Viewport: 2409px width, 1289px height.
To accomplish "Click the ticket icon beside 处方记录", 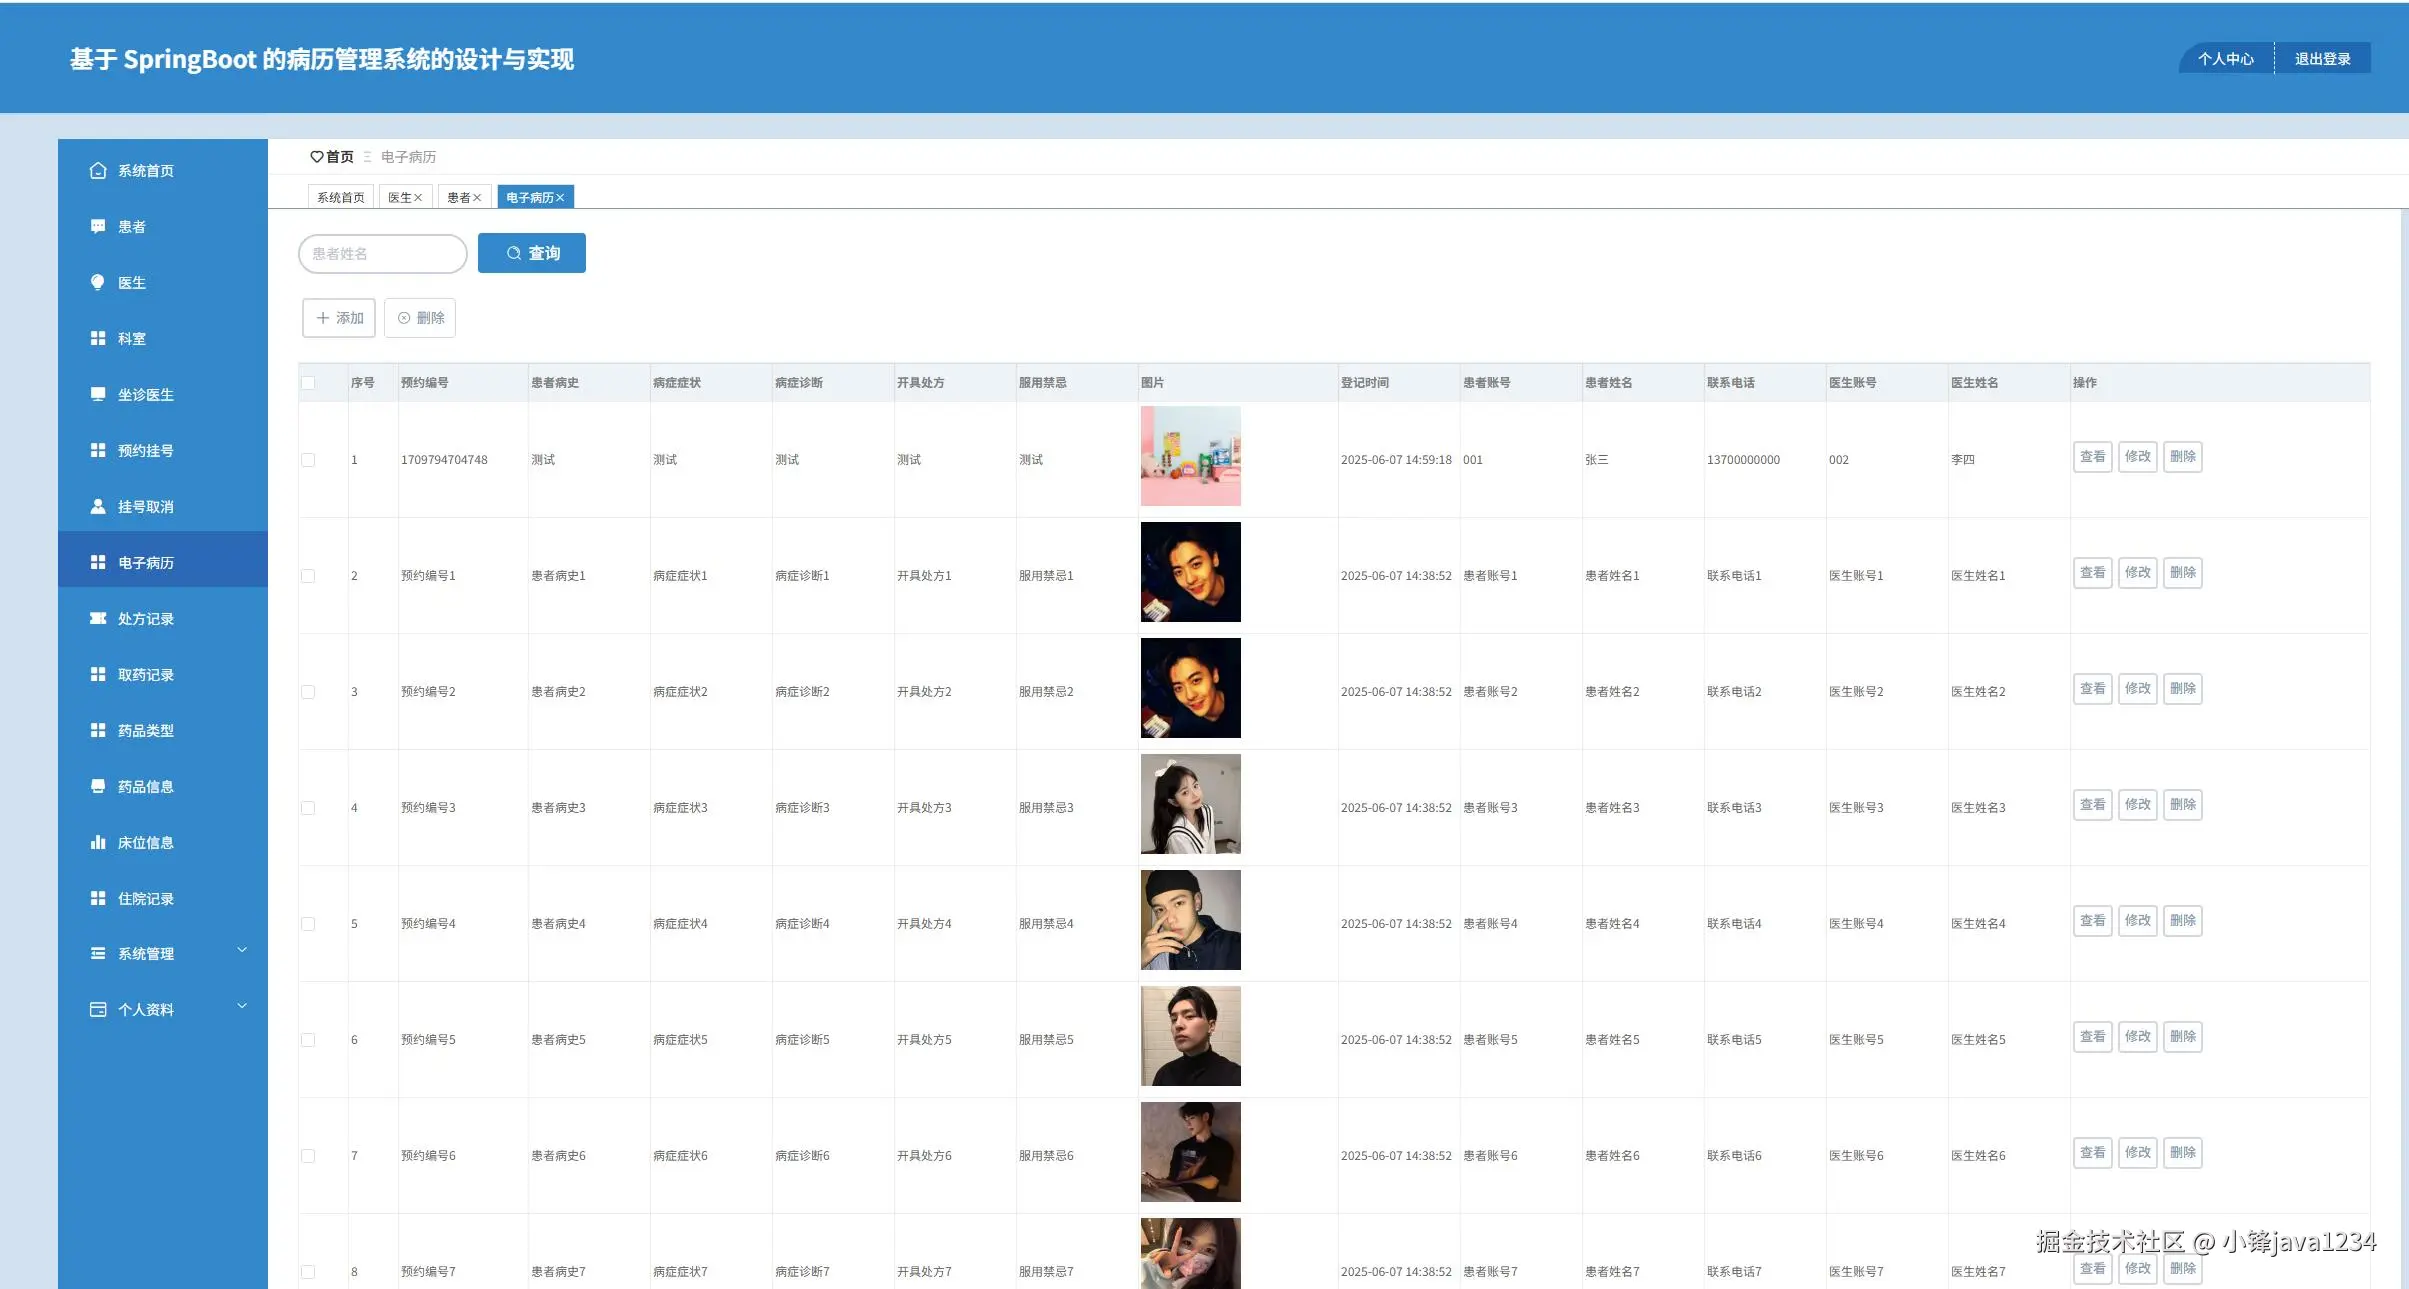I will pyautogui.click(x=97, y=619).
